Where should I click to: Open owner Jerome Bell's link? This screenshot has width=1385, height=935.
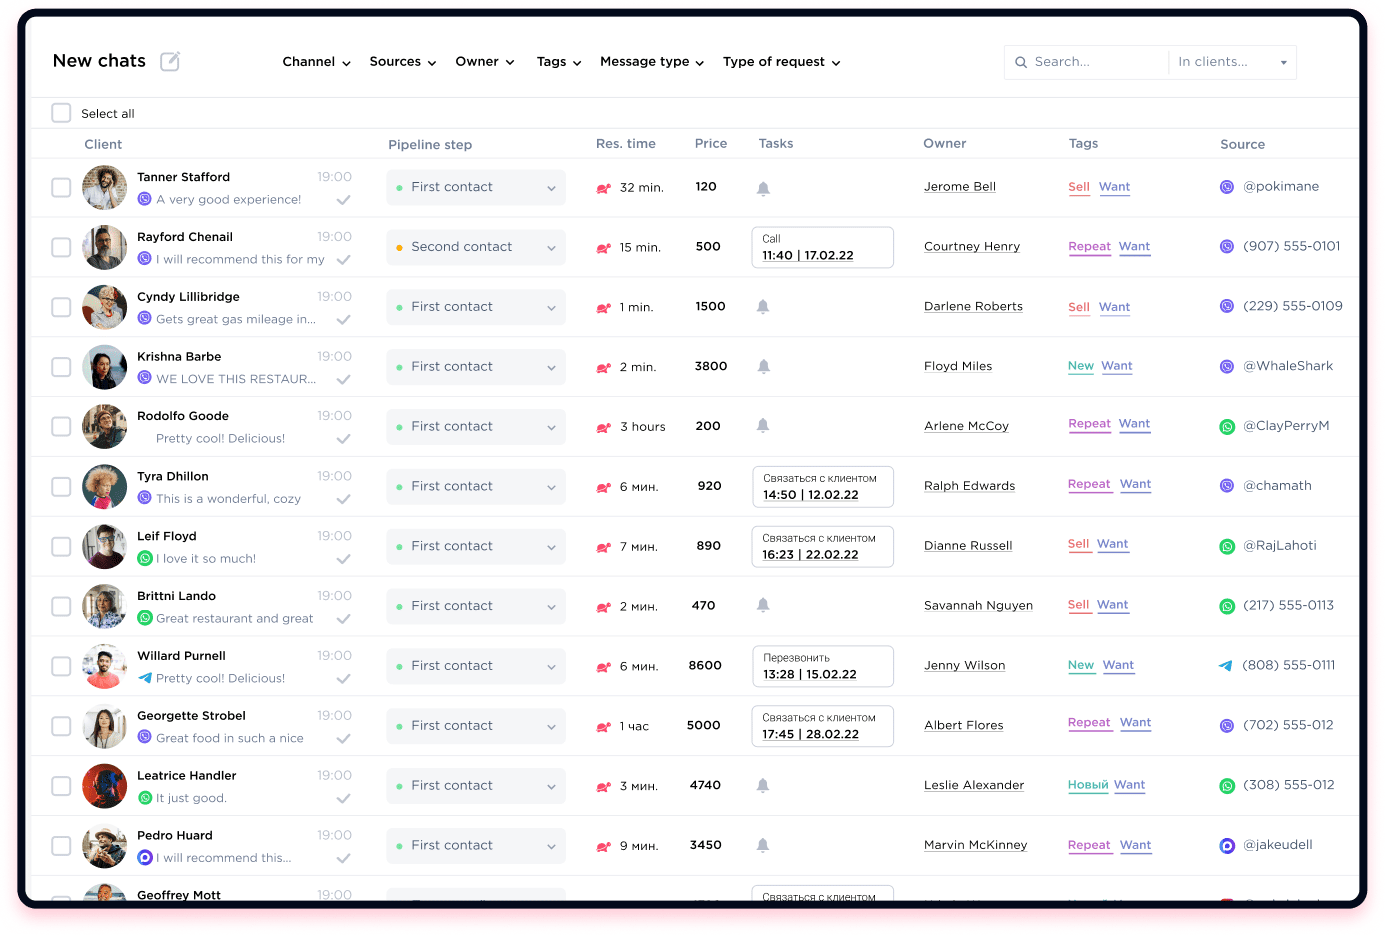(960, 187)
